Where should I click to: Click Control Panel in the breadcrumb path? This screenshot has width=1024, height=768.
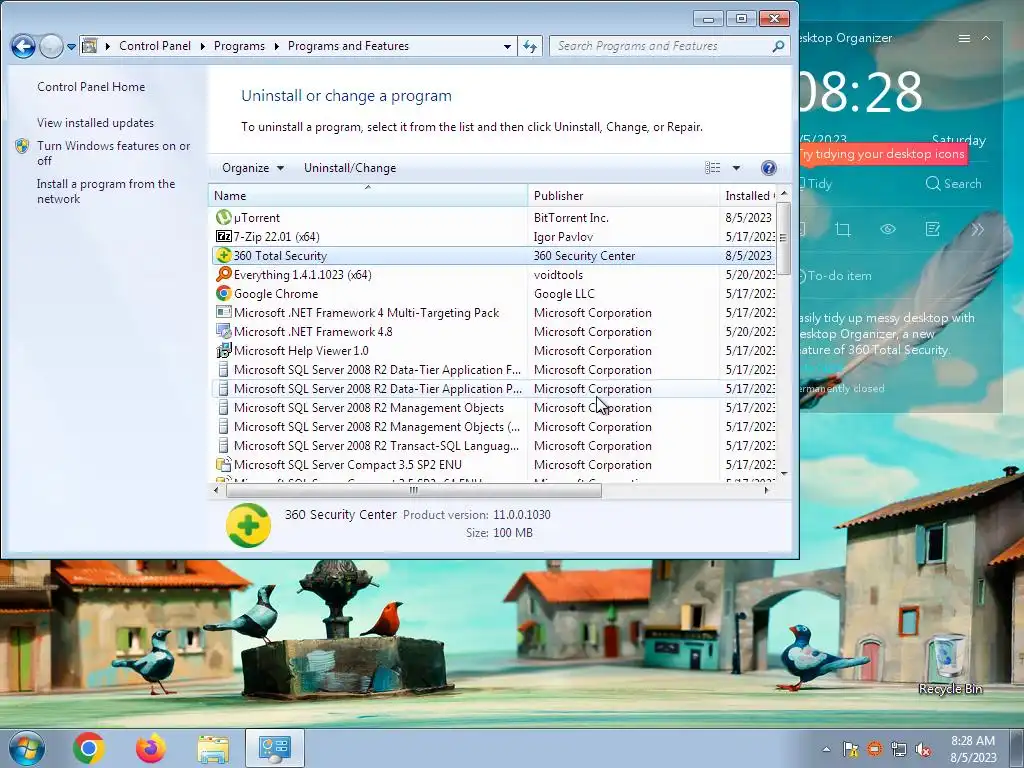[x=155, y=46]
